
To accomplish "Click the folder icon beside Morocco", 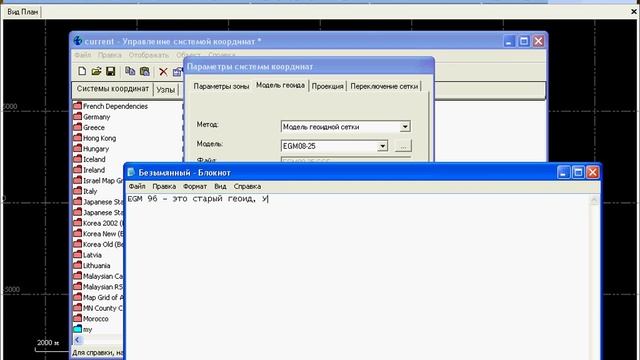I will (78, 318).
